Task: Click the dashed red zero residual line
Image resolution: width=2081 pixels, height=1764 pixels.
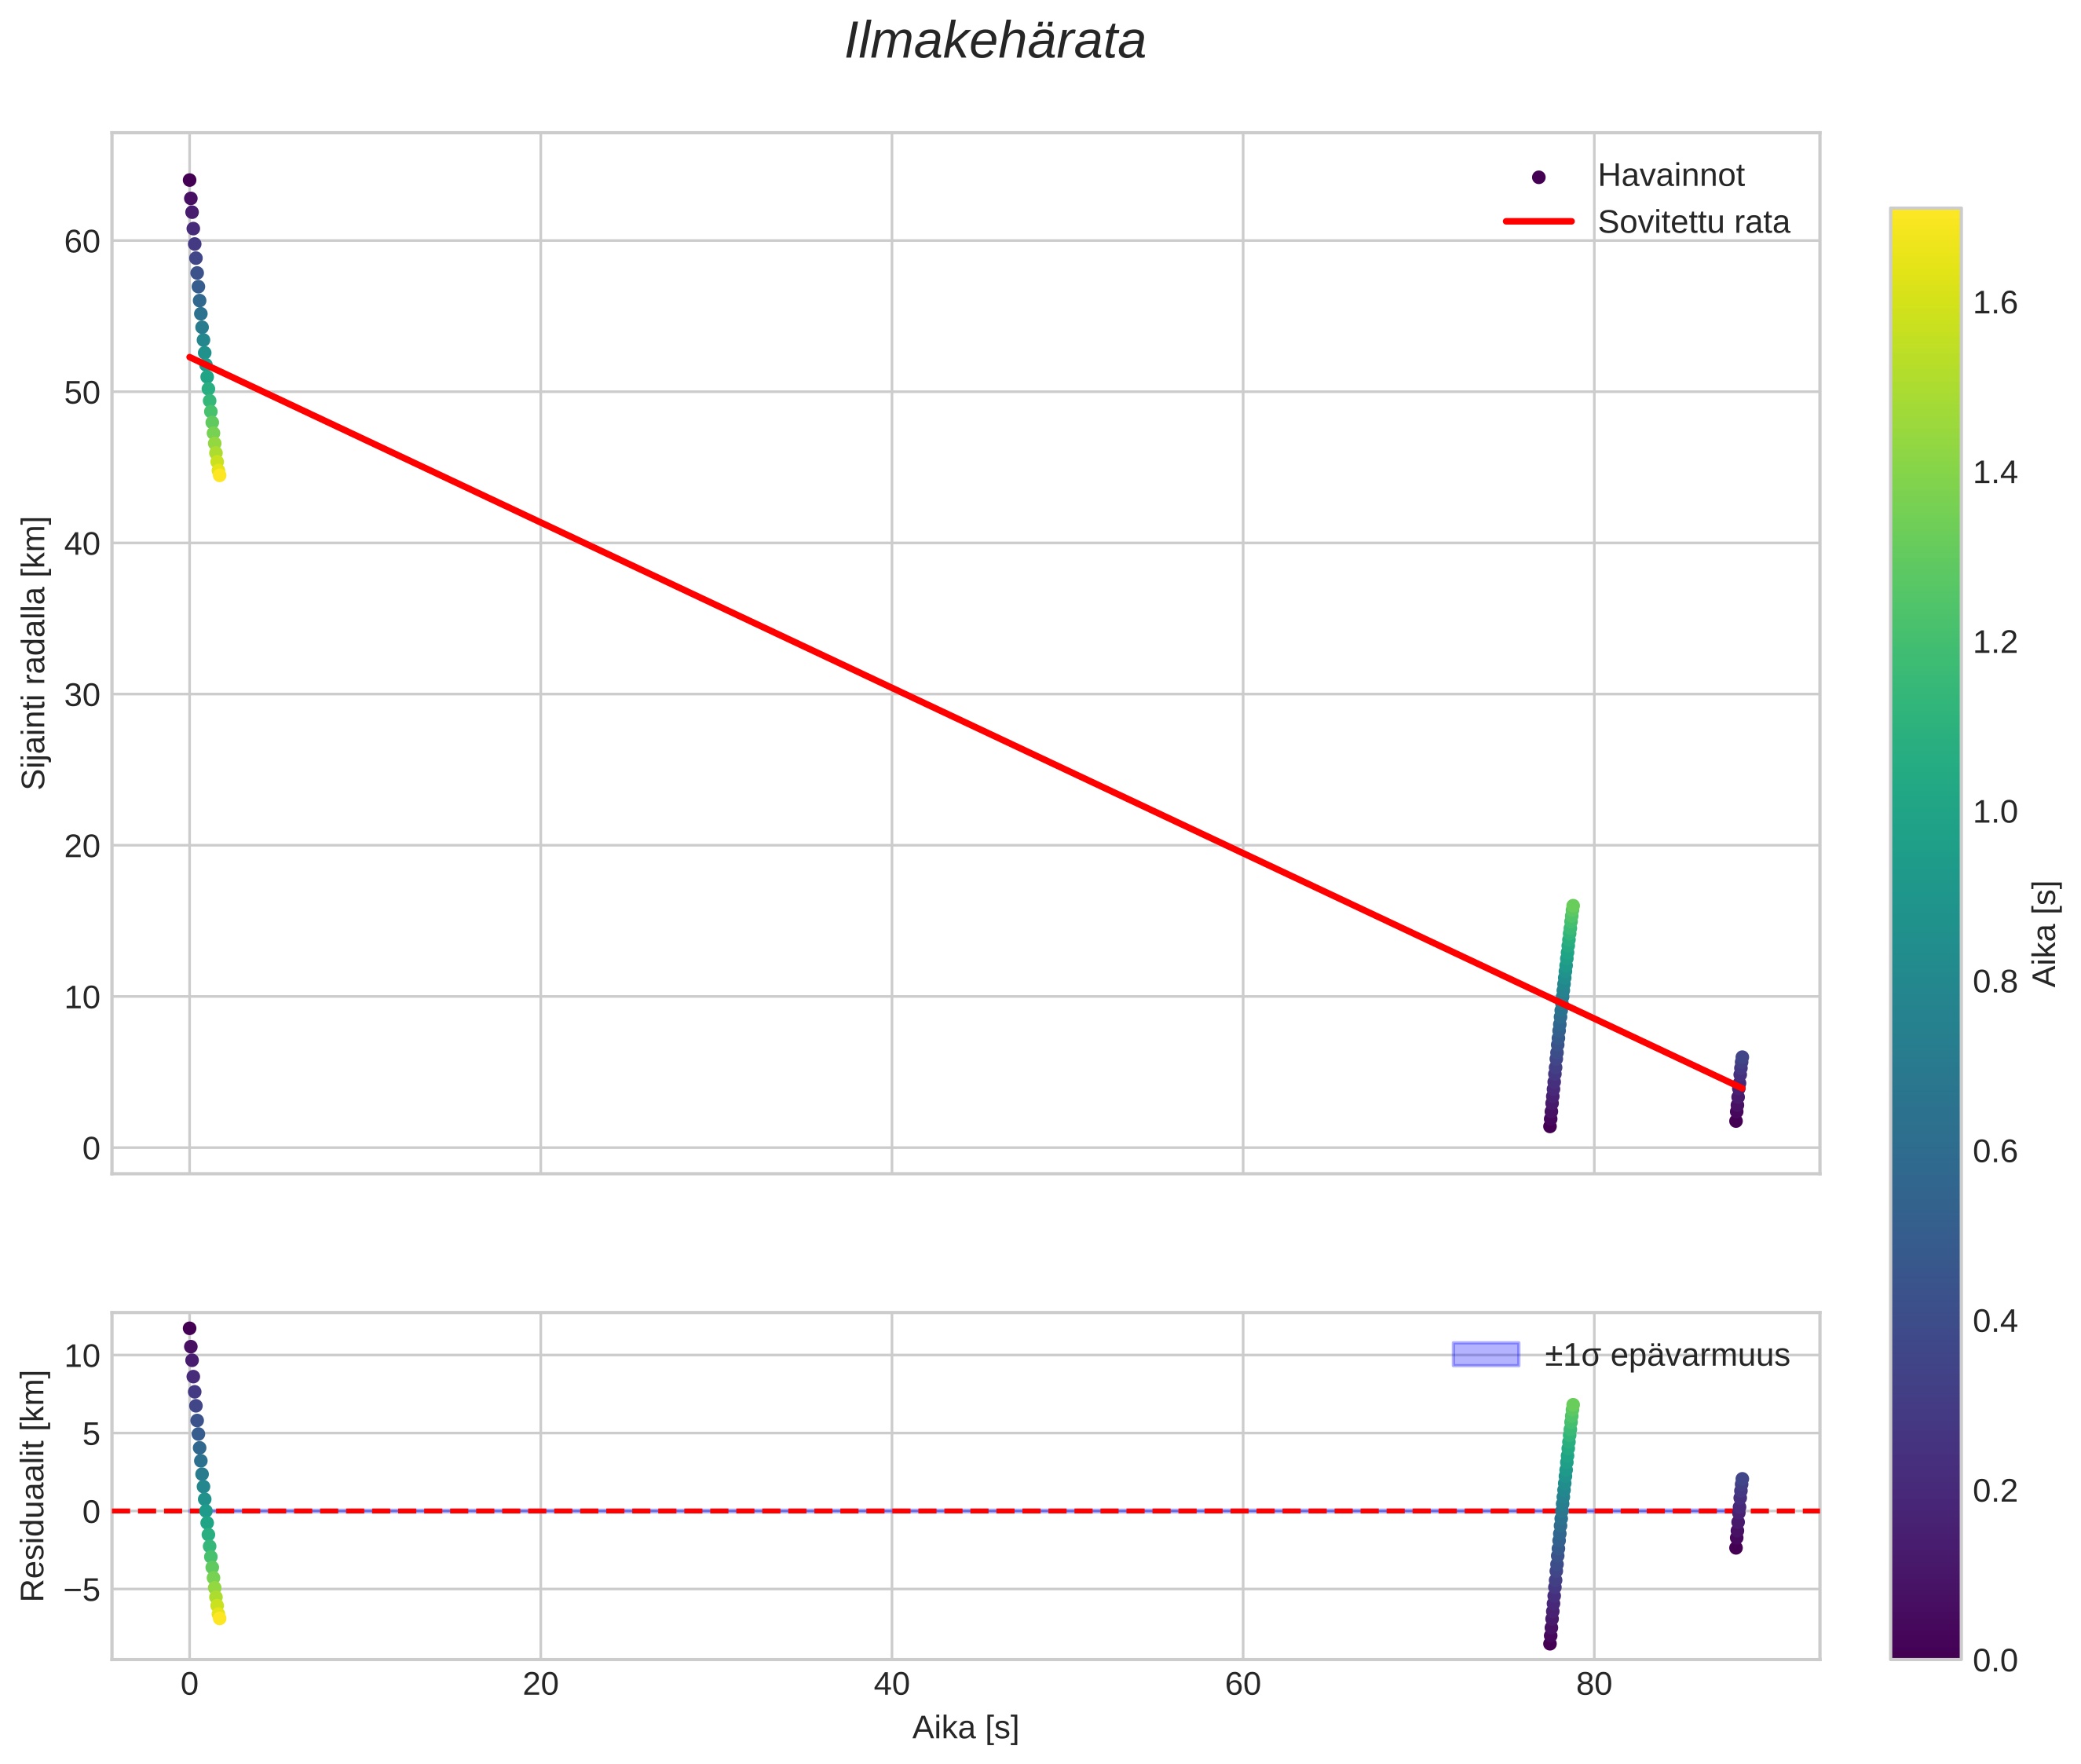Action: (900, 1511)
